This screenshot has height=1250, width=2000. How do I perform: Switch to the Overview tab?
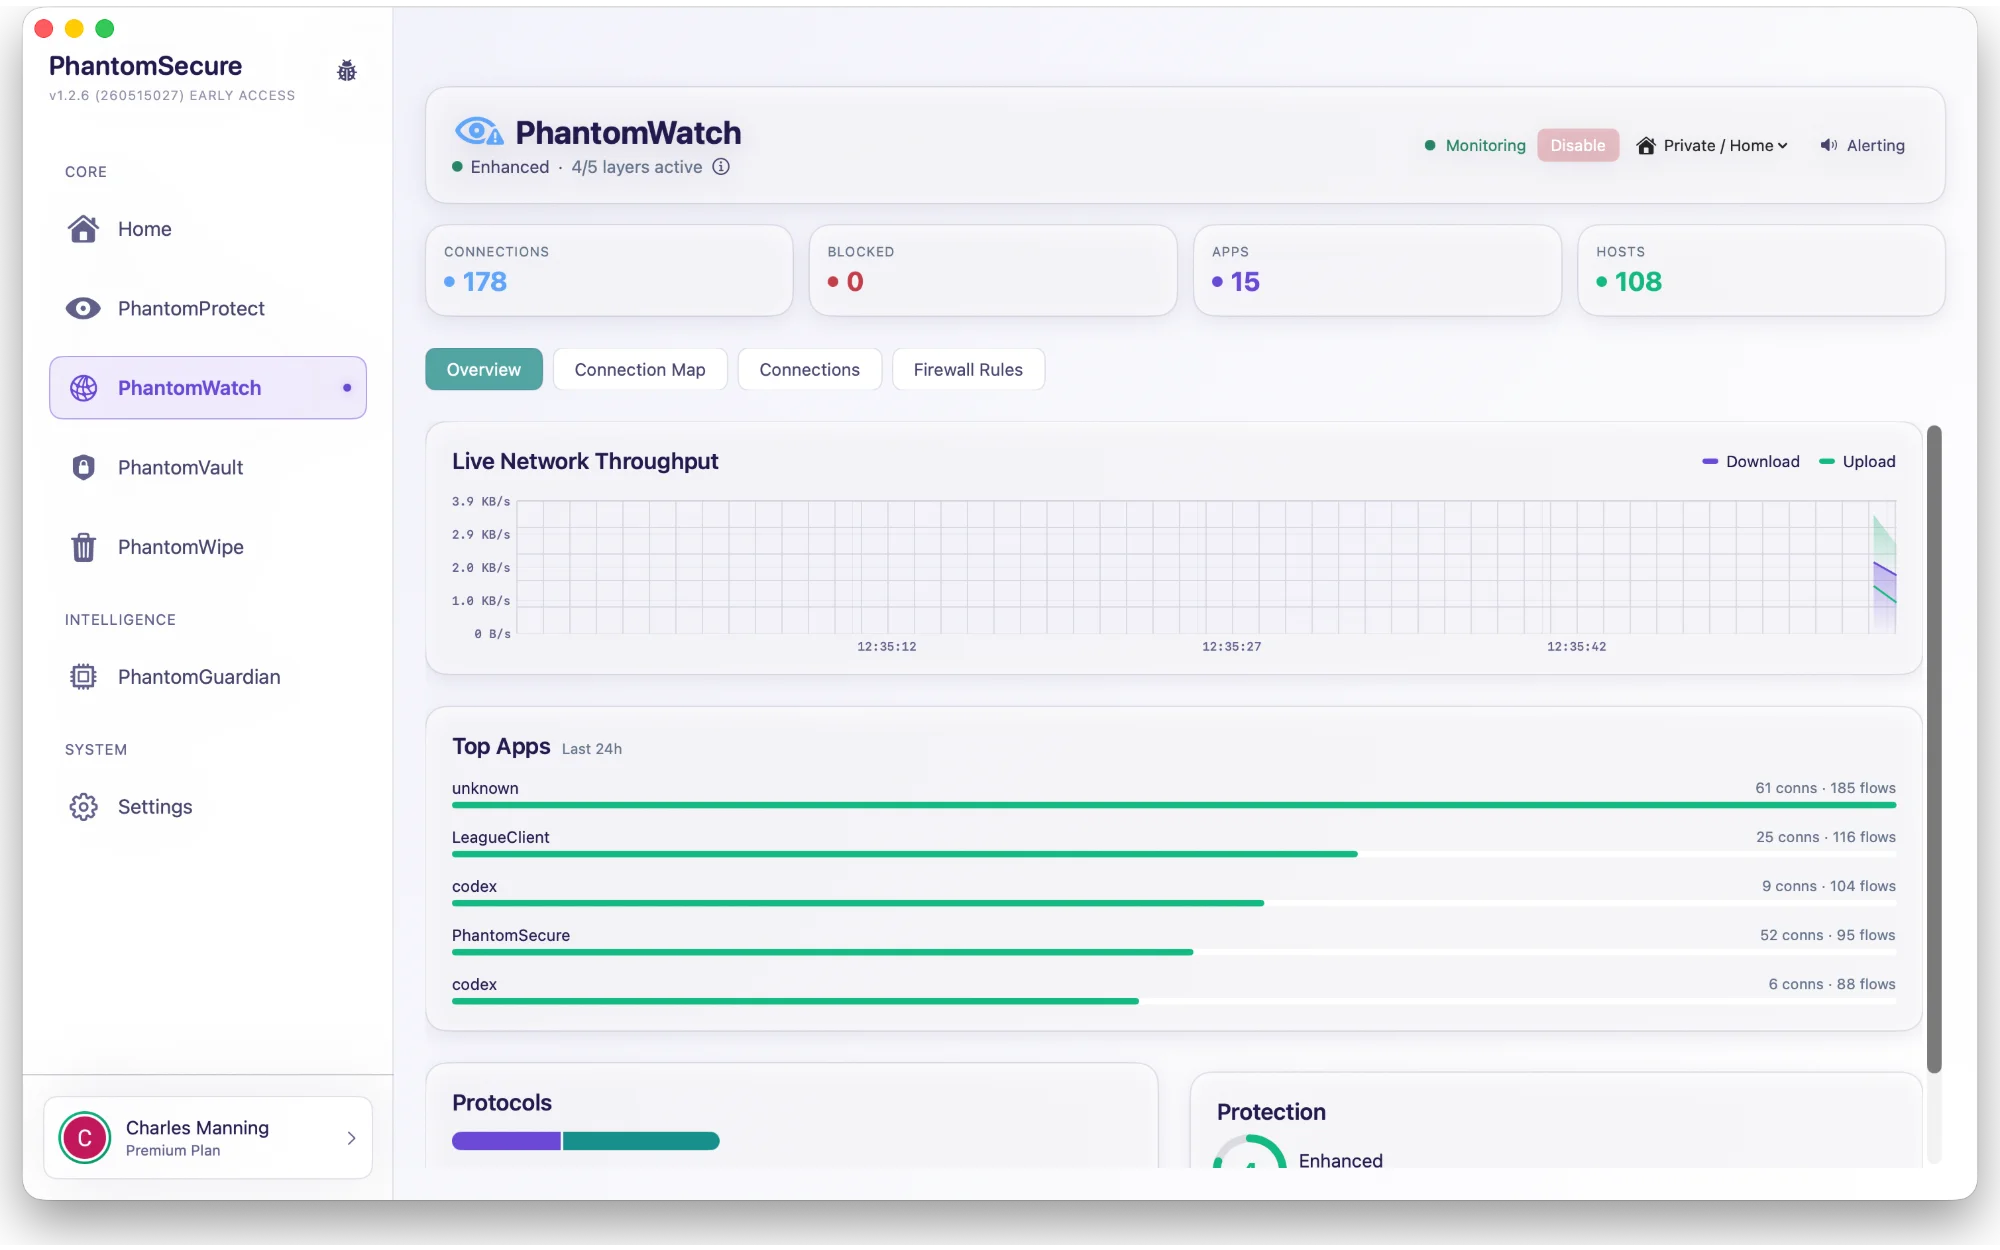(x=484, y=369)
